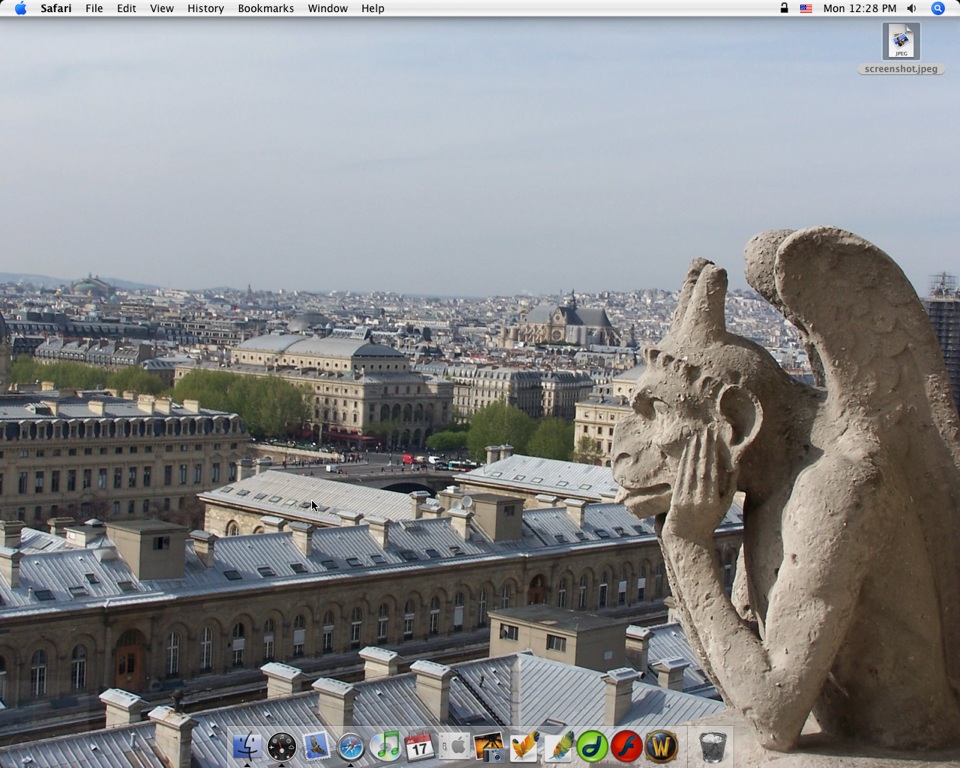Image resolution: width=960 pixels, height=768 pixels.
Task: Click the Safari compass icon in dock
Action: pyautogui.click(x=350, y=746)
